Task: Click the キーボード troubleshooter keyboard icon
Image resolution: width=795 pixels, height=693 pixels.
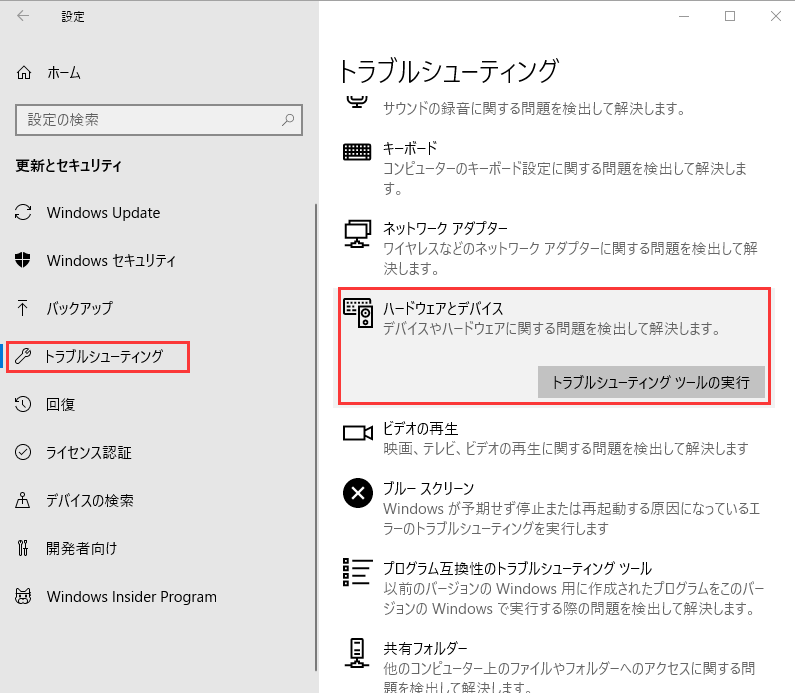Action: click(x=357, y=152)
